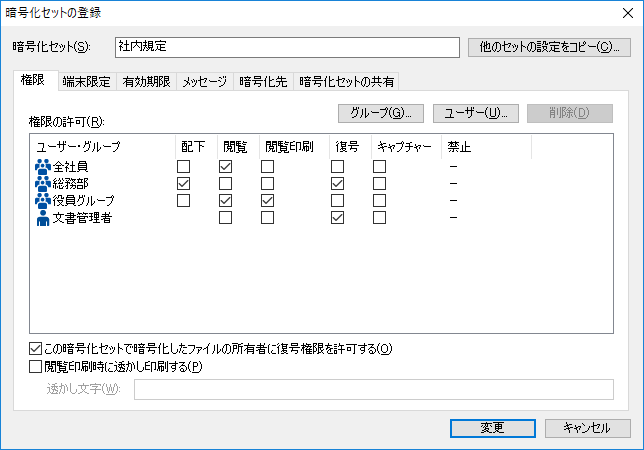Click the ユーザー(U)... button
The height and width of the screenshot is (450, 644).
tap(476, 113)
